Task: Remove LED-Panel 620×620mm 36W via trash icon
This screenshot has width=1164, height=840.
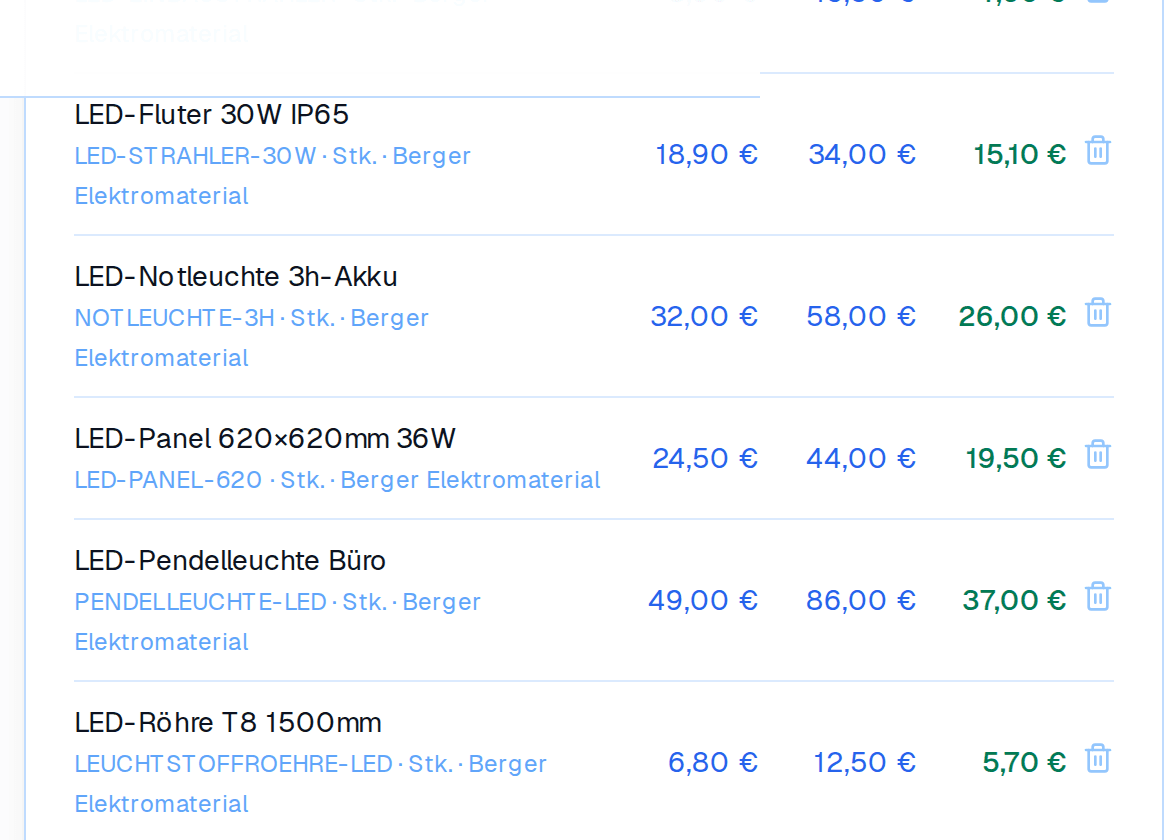Action: (1098, 455)
